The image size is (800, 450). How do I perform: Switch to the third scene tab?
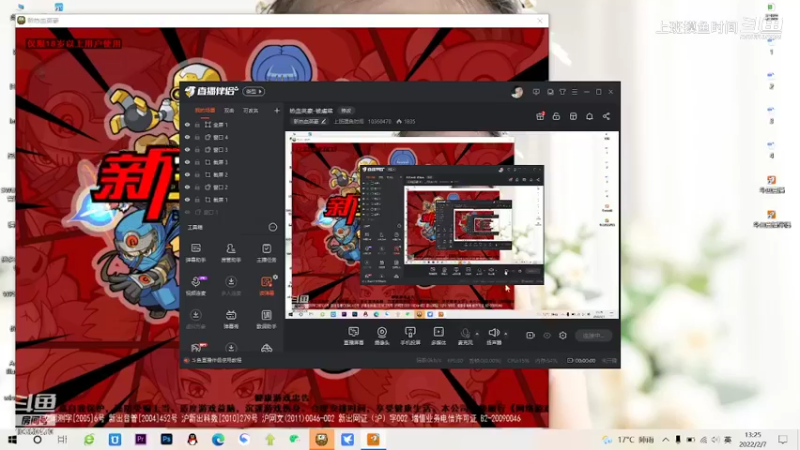251,110
